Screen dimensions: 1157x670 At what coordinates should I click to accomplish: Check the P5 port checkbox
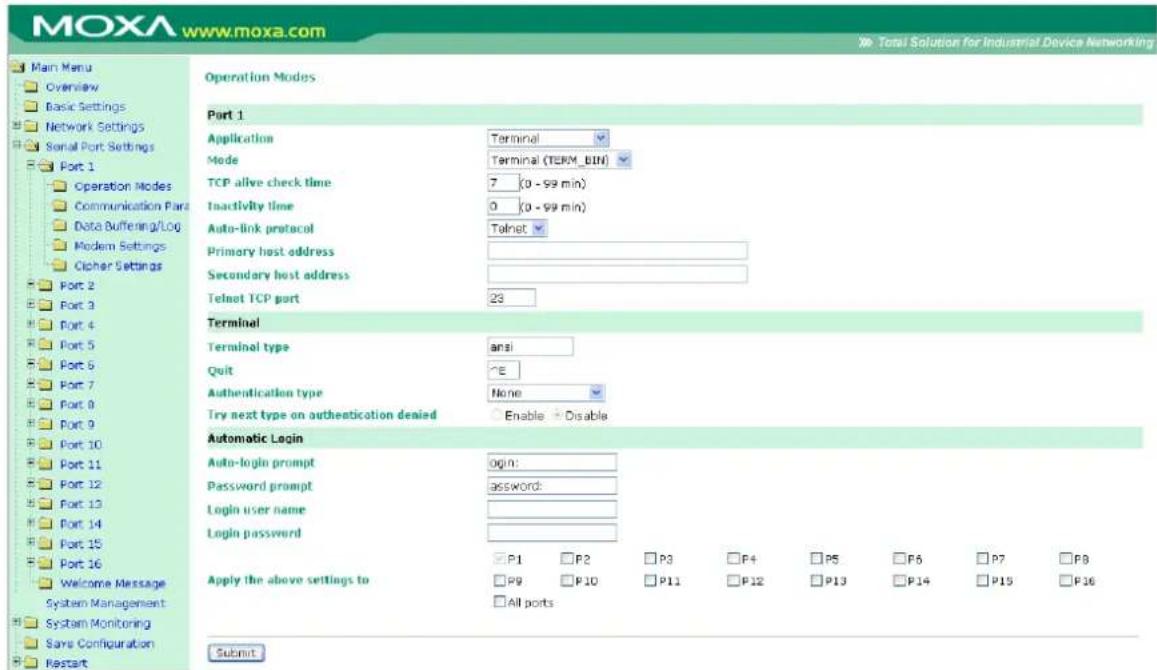816,559
